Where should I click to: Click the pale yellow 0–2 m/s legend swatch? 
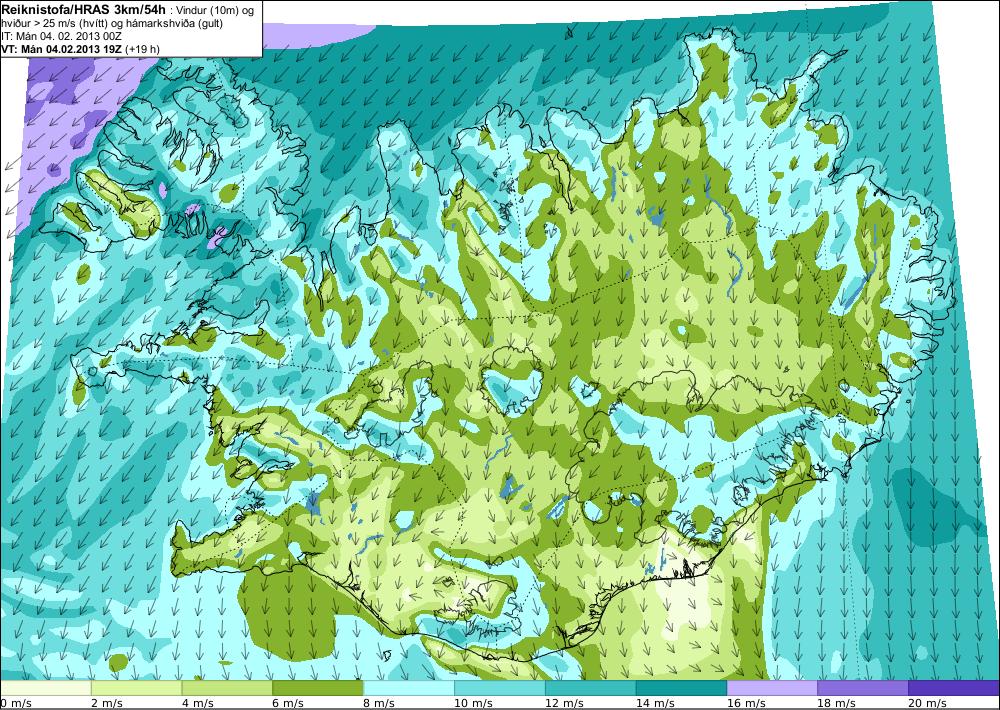click(x=45, y=688)
